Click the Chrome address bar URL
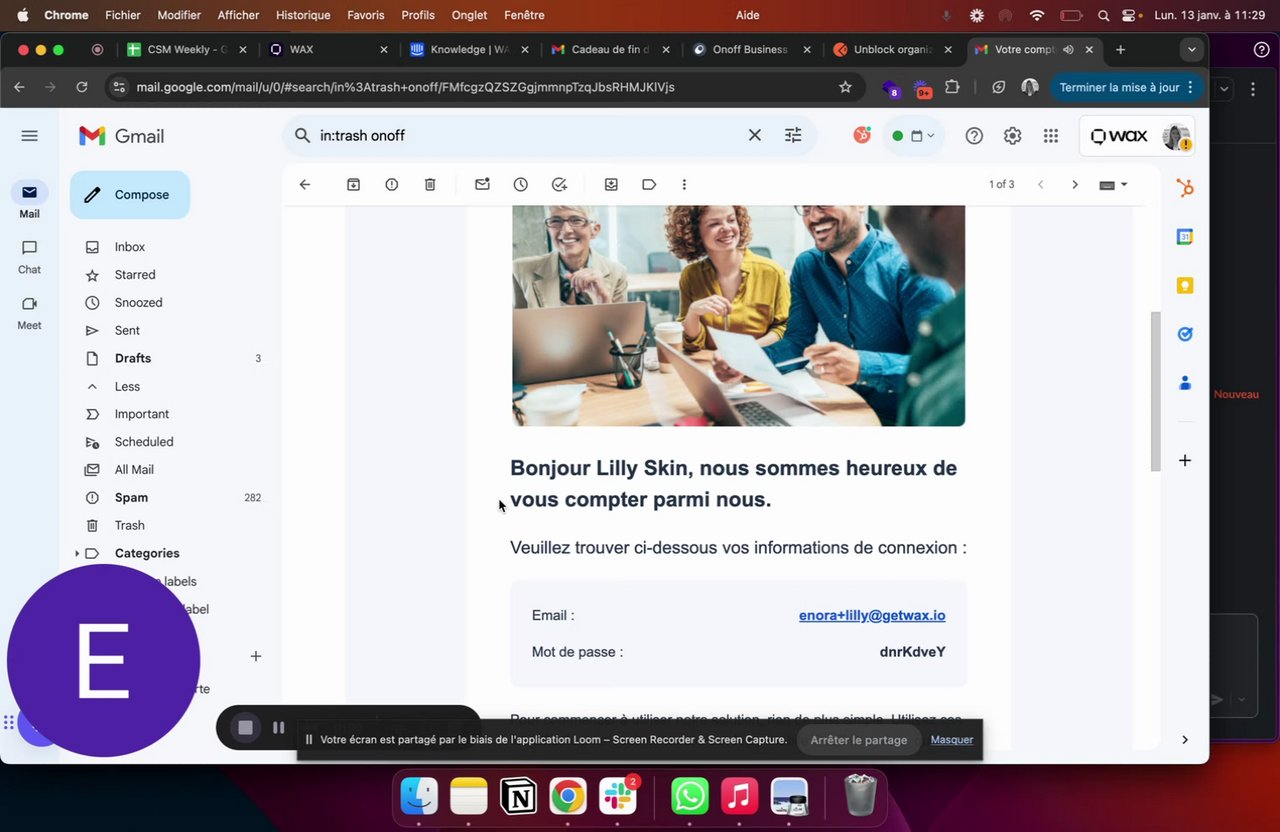This screenshot has width=1280, height=832. [x=405, y=87]
